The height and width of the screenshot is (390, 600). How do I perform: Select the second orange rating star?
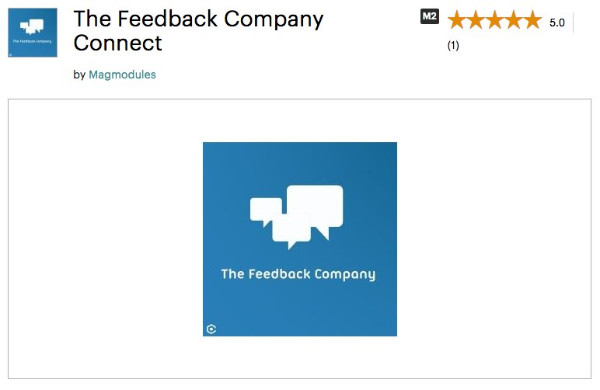476,20
